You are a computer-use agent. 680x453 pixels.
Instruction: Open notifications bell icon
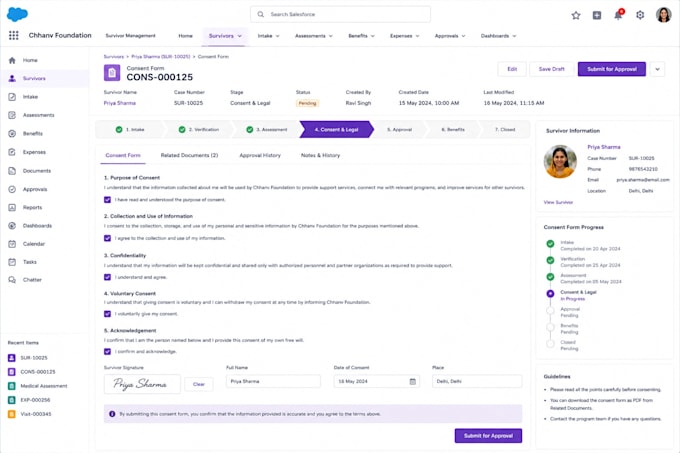pyautogui.click(x=618, y=15)
